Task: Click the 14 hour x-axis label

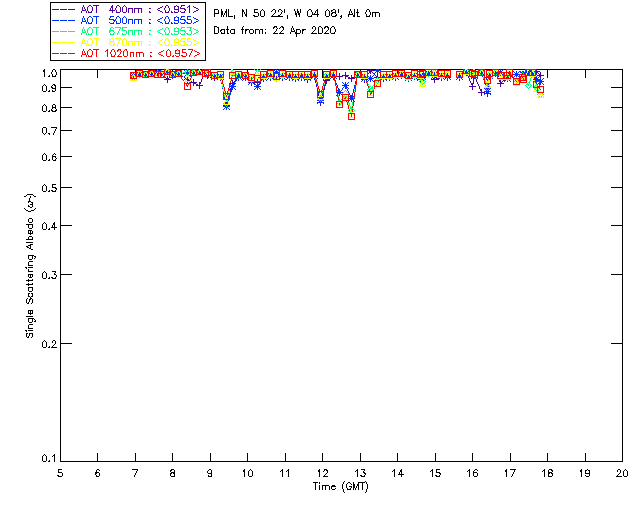Action: pos(398,473)
